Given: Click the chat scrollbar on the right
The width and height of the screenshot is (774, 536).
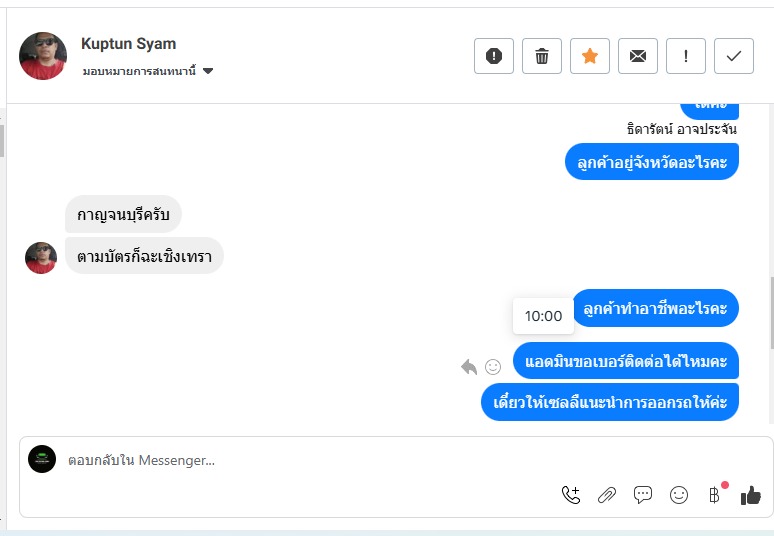Looking at the screenshot, I should pos(770,310).
